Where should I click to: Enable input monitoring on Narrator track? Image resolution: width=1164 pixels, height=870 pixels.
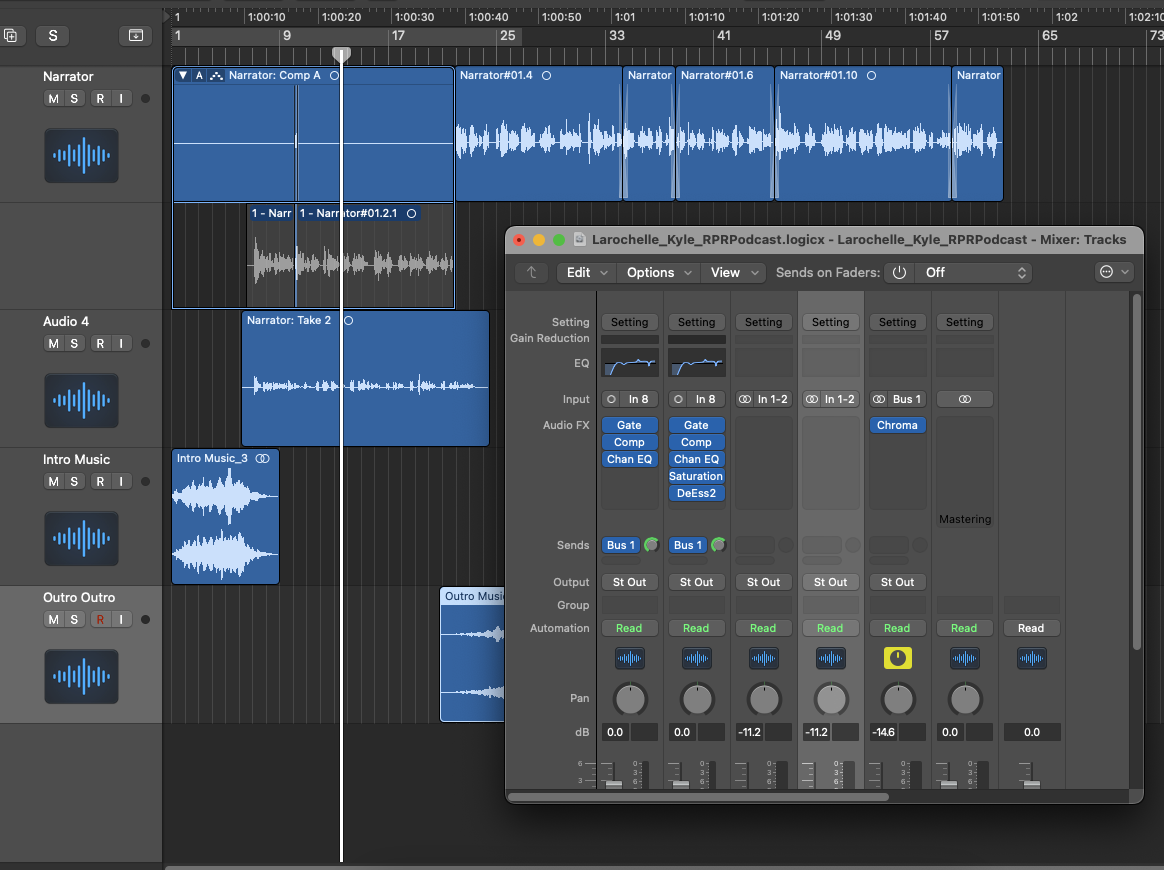pyautogui.click(x=121, y=99)
